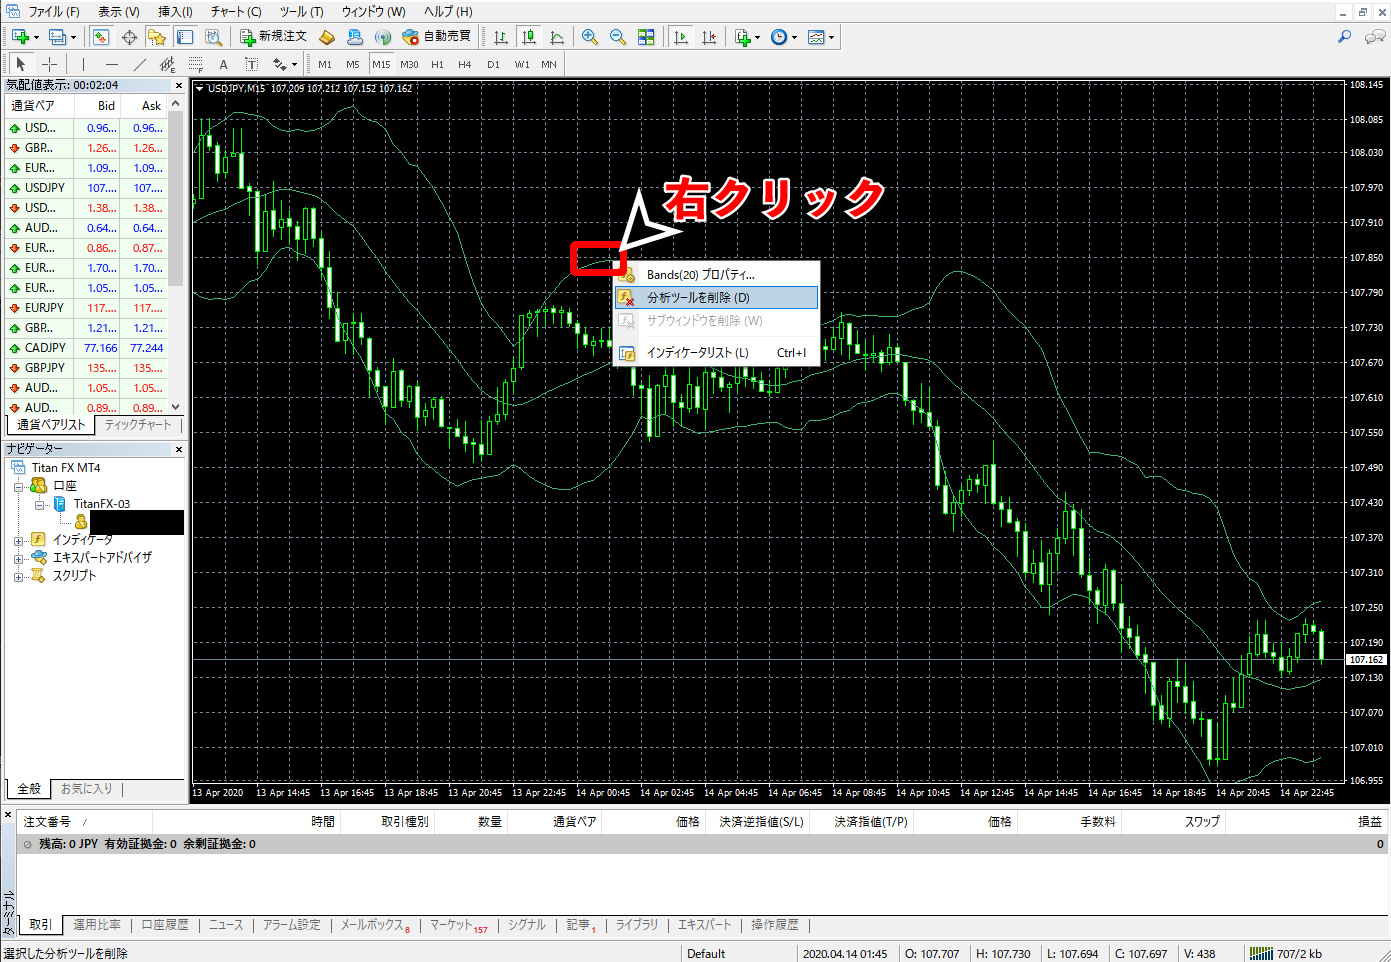The width and height of the screenshot is (1391, 962).
Task: Switch to お気に入り tab in Navigator
Action: pos(86,789)
